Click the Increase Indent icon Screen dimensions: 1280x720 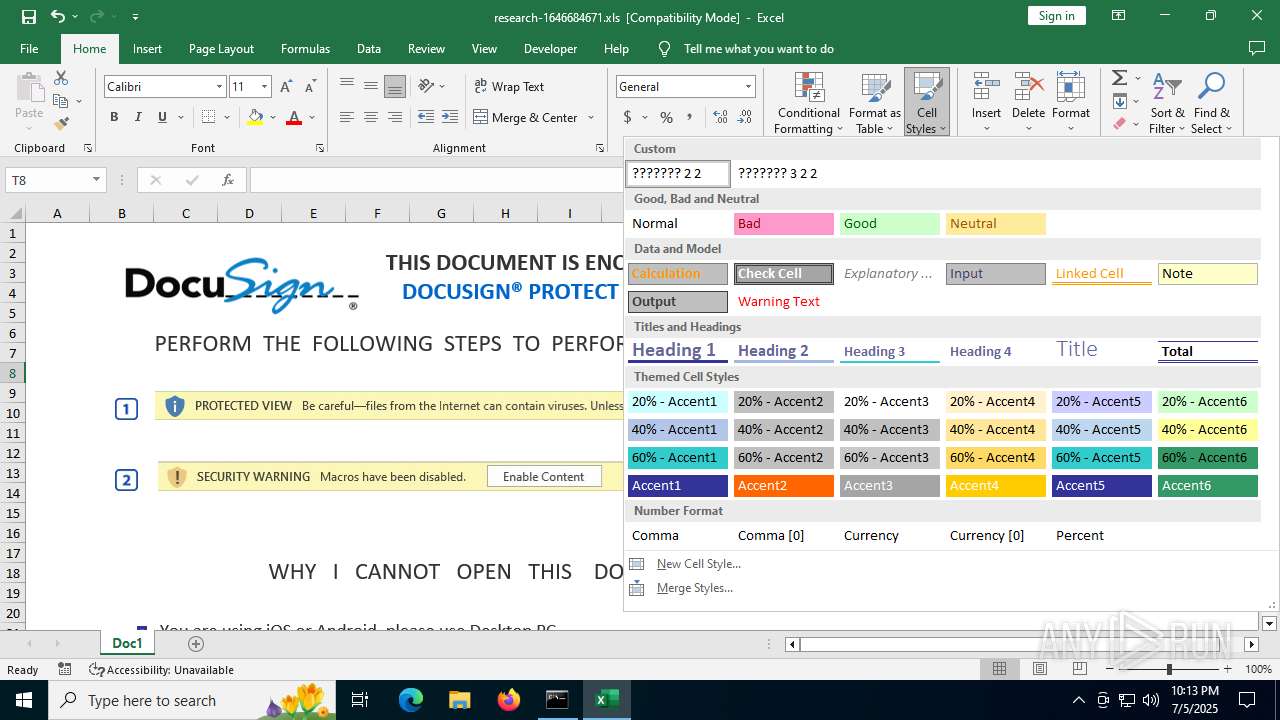point(450,117)
